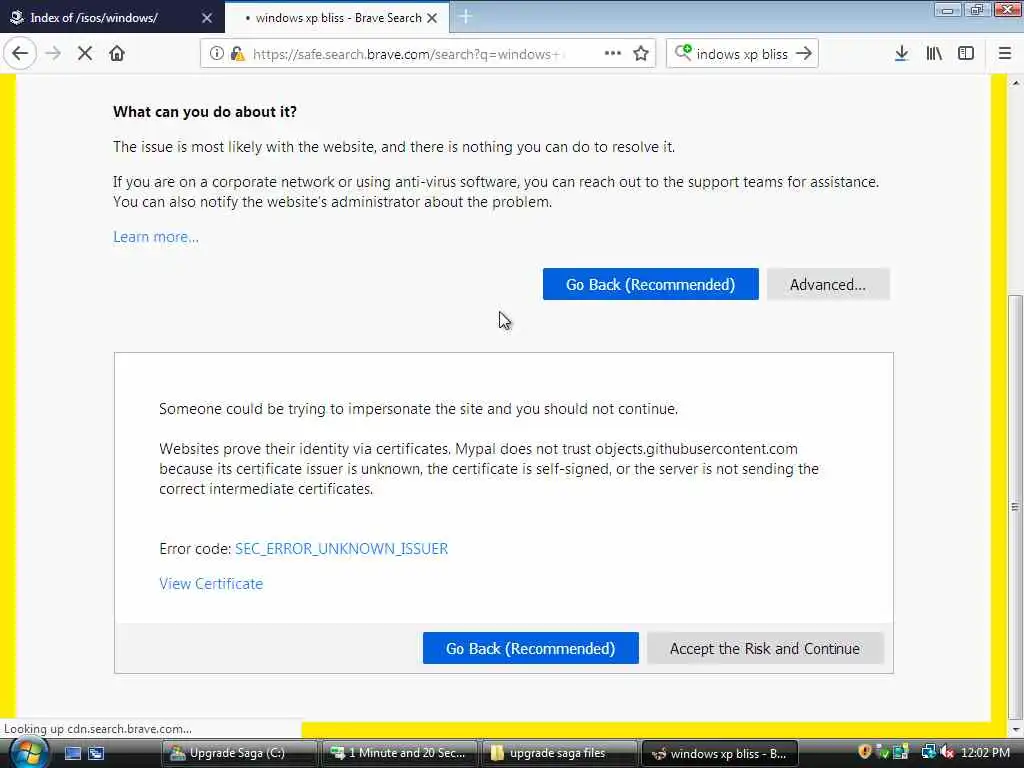This screenshot has height=768, width=1024.
Task: Open the downloads arrow icon
Action: pos(901,54)
